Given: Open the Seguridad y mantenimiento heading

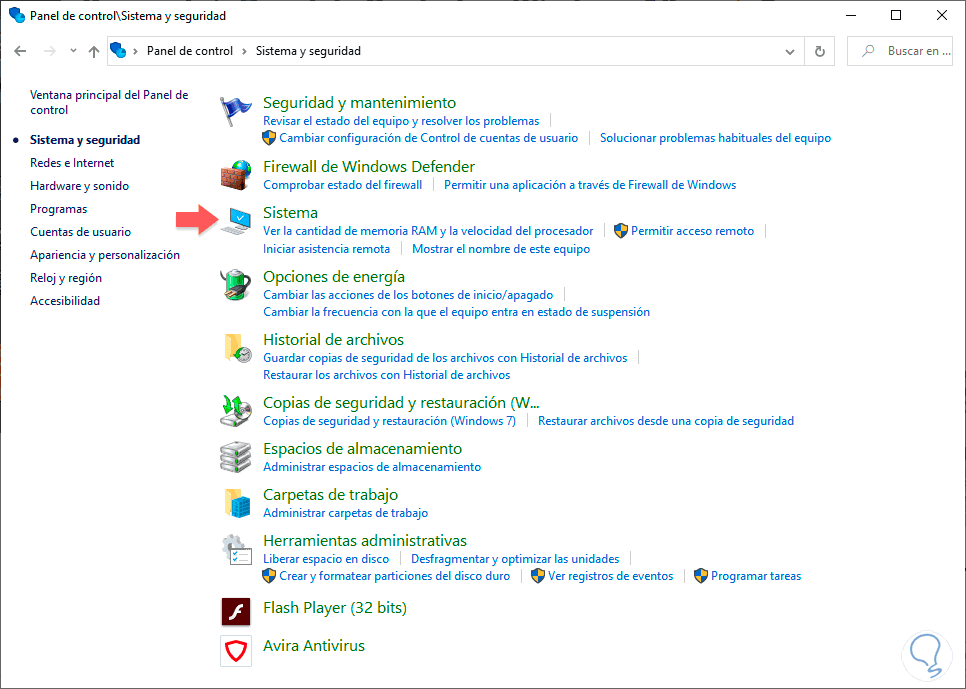Looking at the screenshot, I should pos(359,102).
